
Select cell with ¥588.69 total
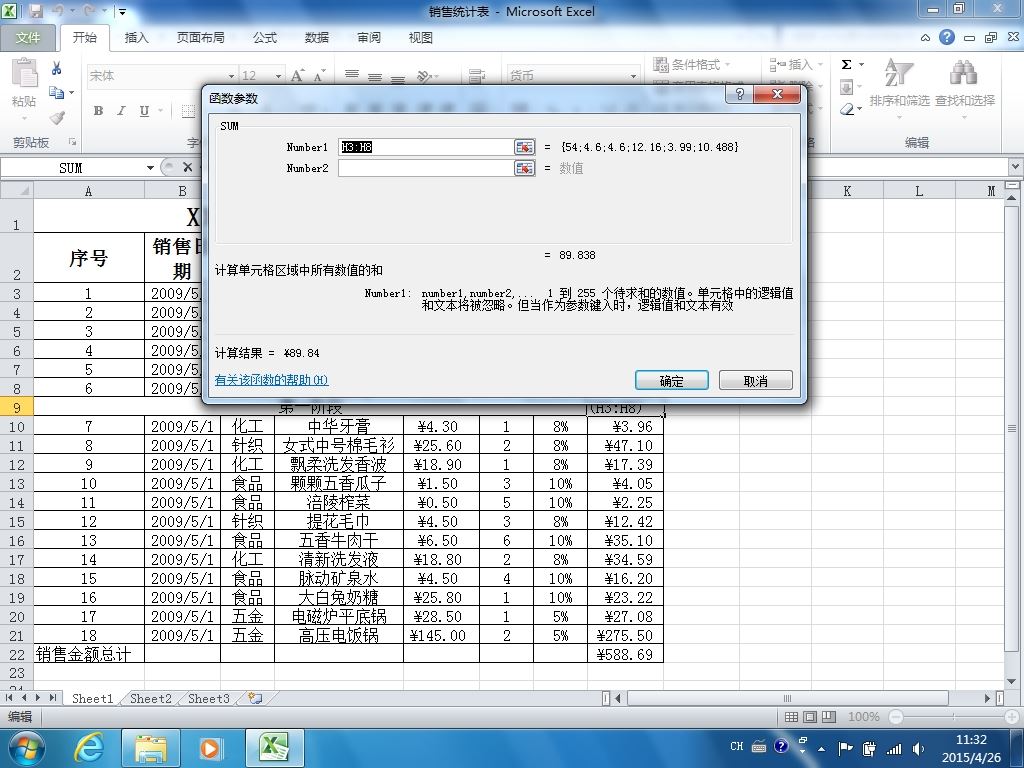click(625, 654)
